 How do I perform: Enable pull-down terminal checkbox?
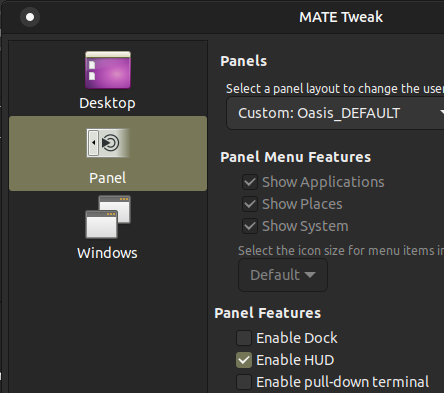244,382
